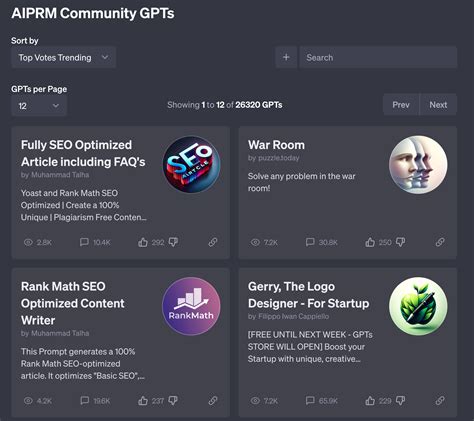Thumbs down Gerry, The Logo Designer
Screen dimensions: 474x421
tap(400, 400)
